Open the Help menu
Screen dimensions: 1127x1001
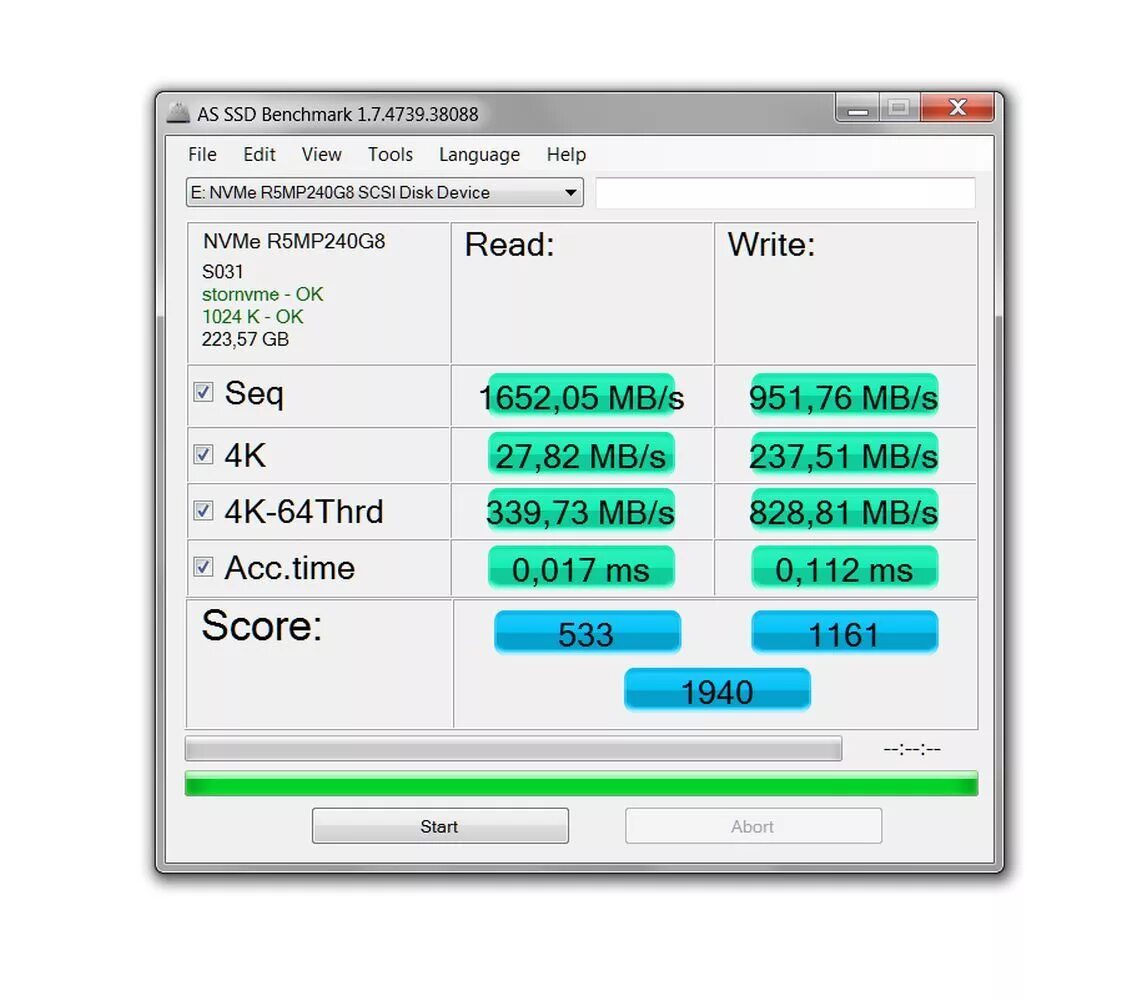pos(566,154)
